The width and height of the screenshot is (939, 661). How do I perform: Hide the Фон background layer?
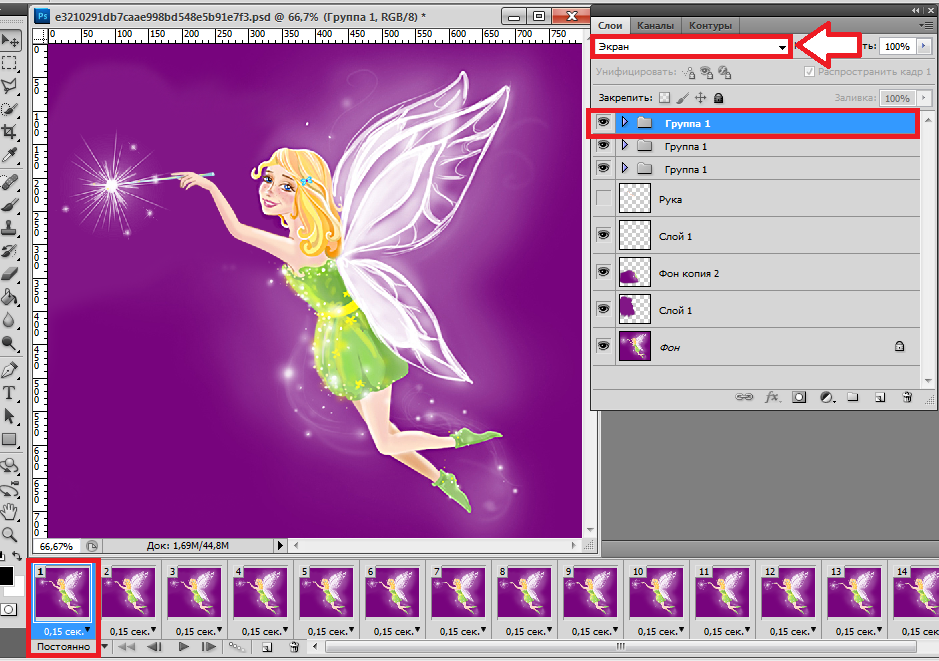[x=603, y=346]
